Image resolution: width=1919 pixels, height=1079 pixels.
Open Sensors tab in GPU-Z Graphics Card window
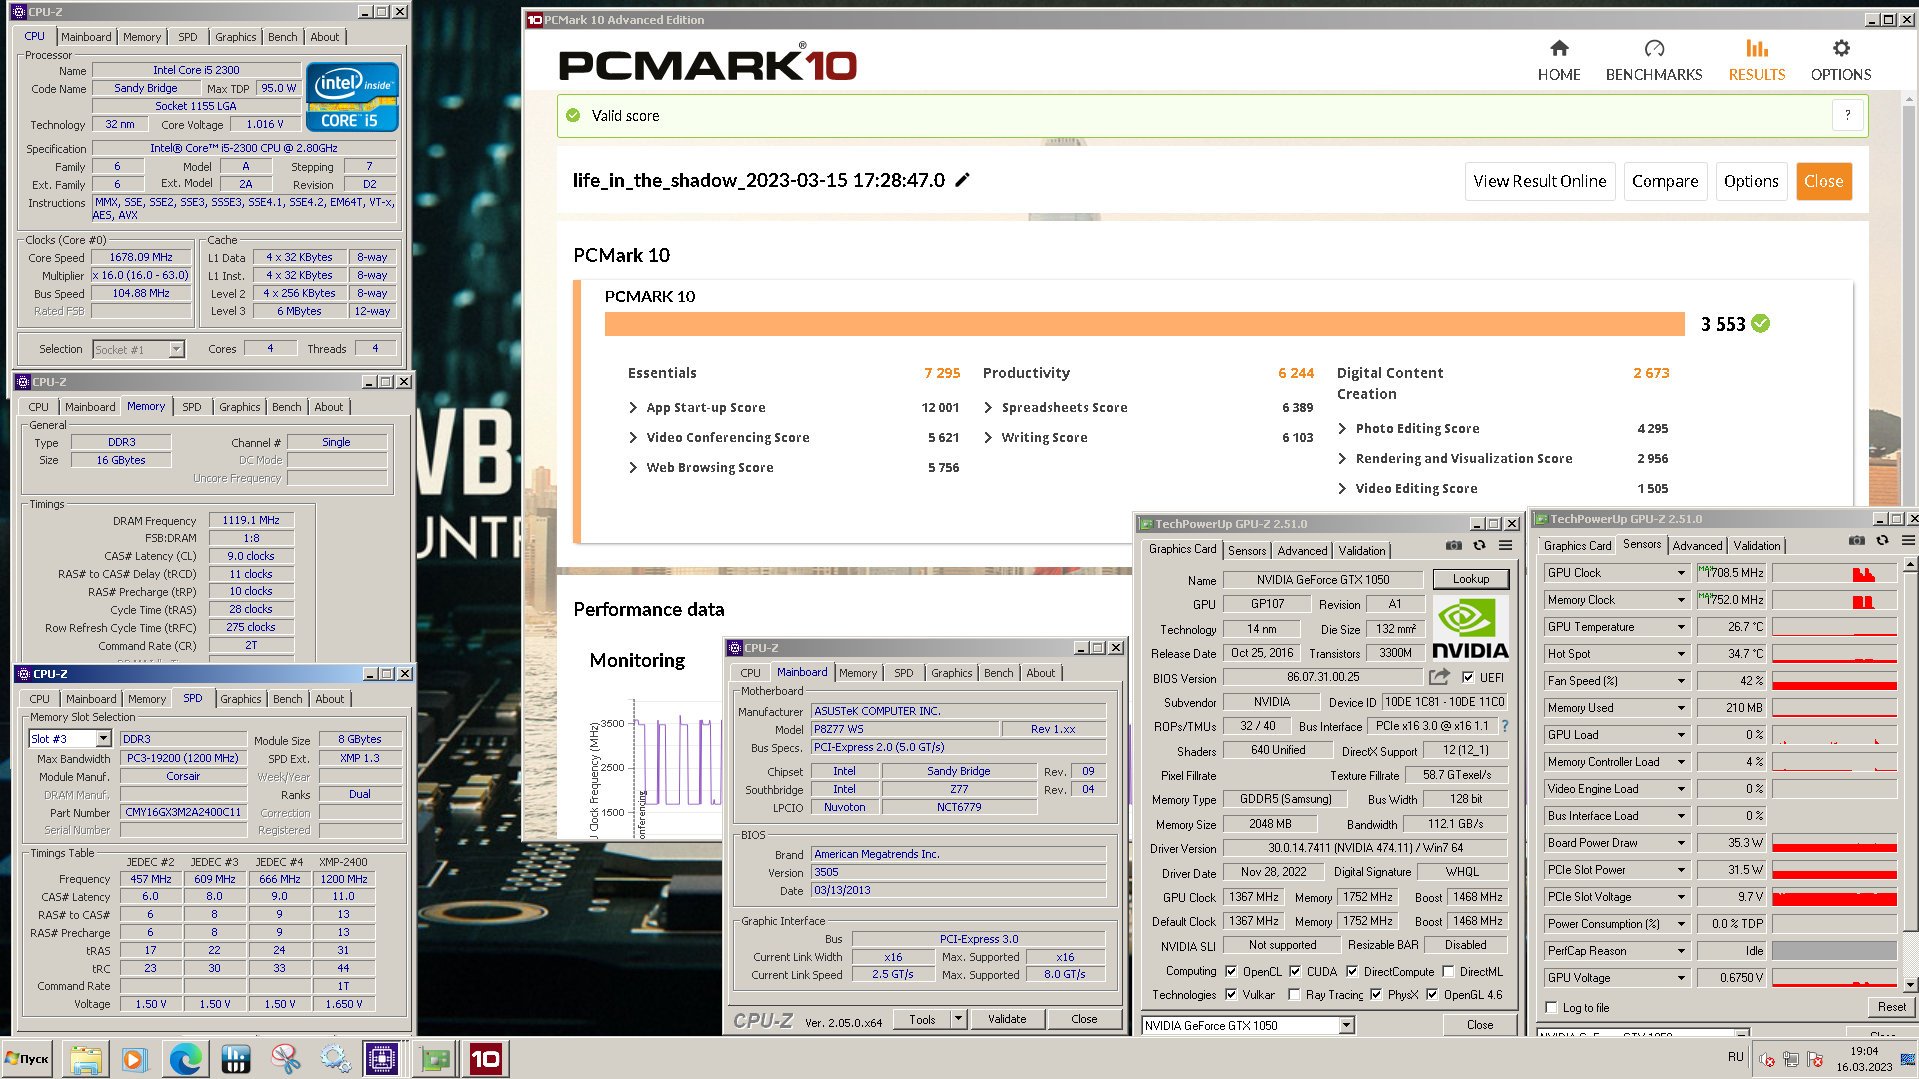click(x=1247, y=550)
